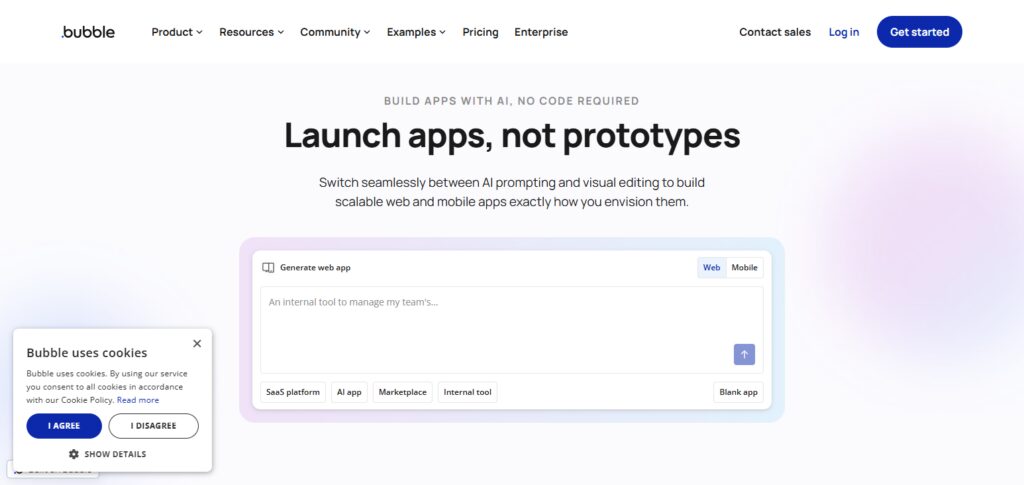The width and height of the screenshot is (1024, 485).
Task: Click the Get started button
Action: [x=919, y=32]
